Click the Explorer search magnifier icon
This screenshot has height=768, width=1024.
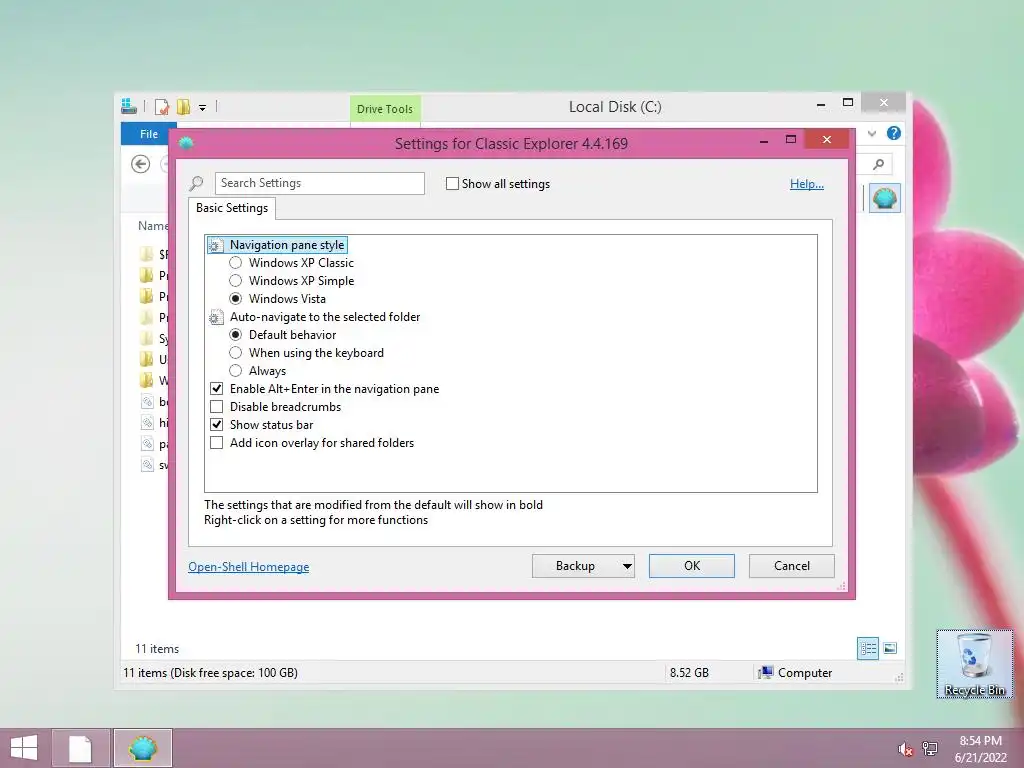pos(878,164)
